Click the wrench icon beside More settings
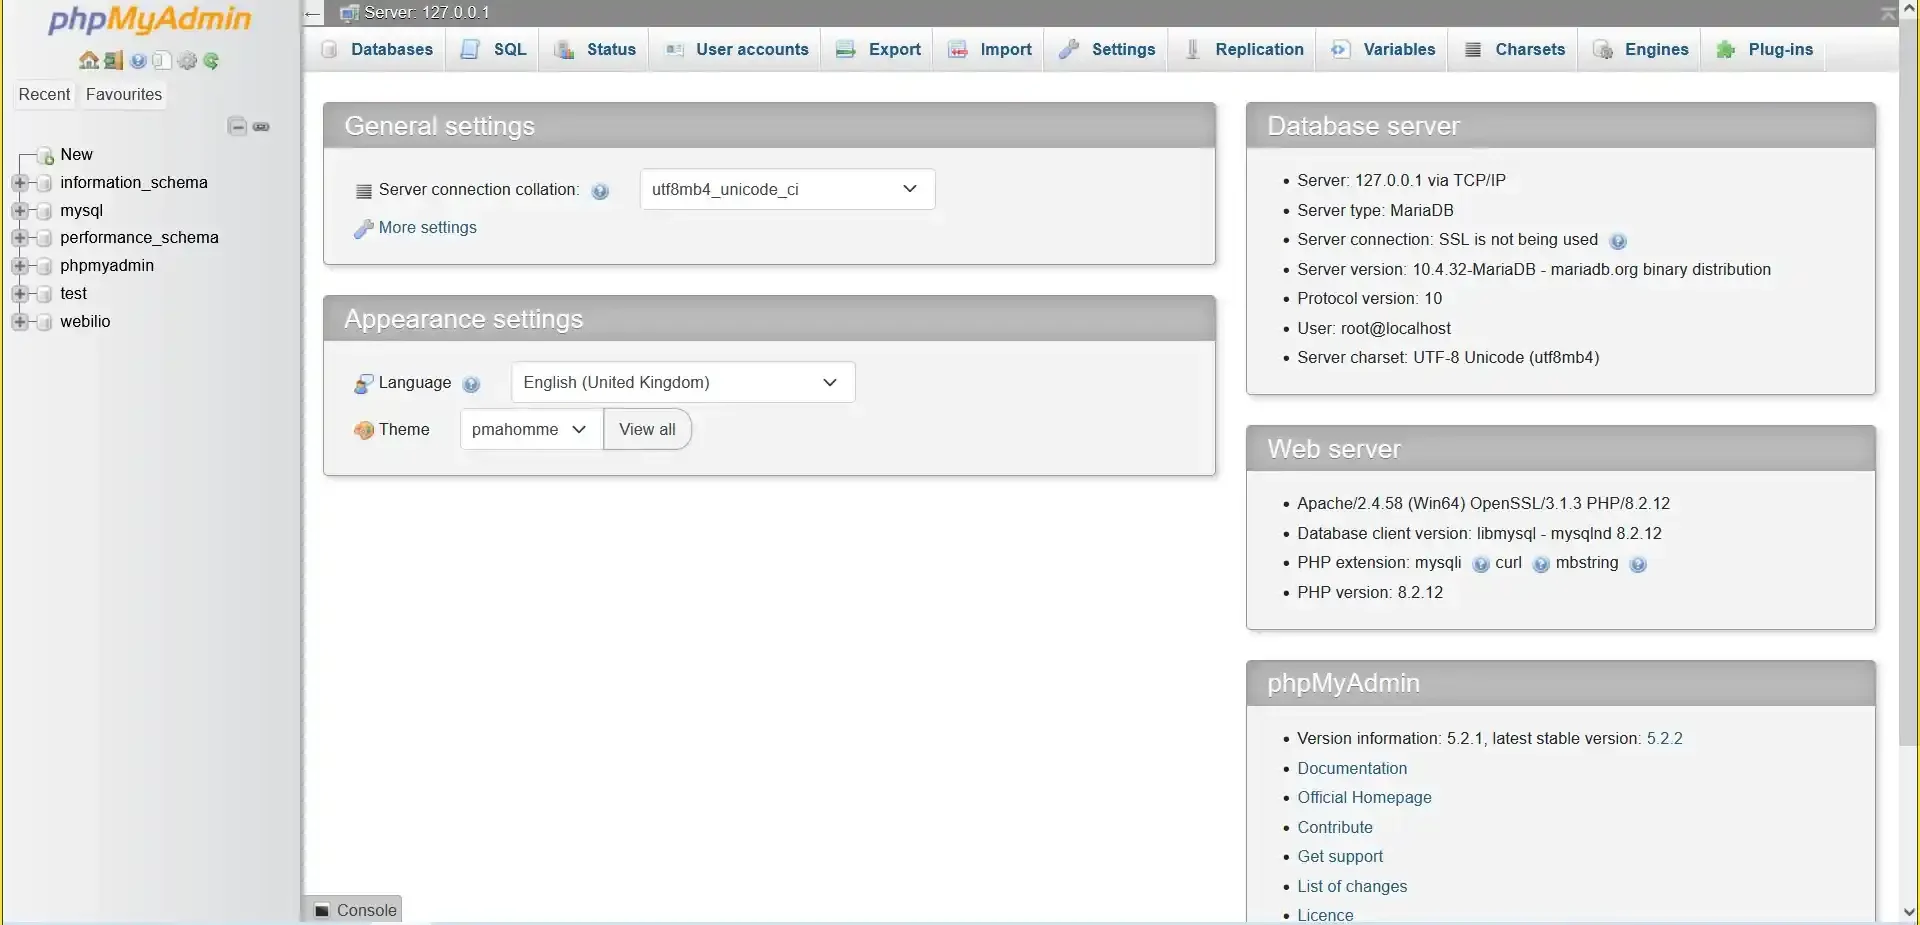Viewport: 1920px width, 925px height. pos(363,229)
